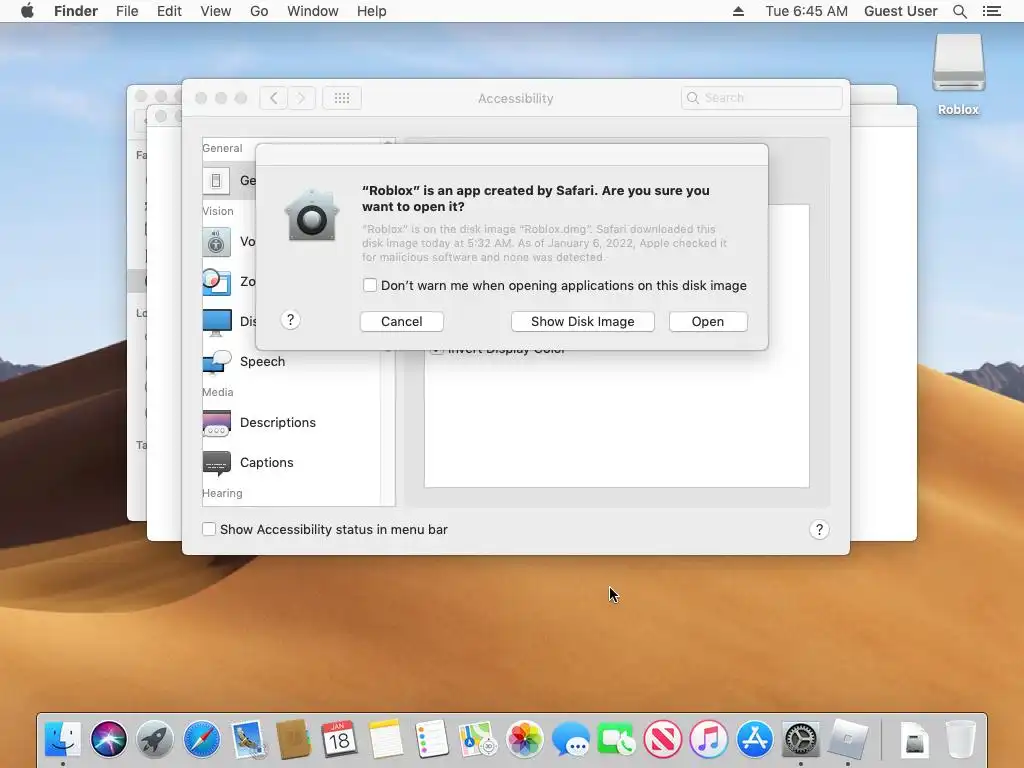Open the File menu
This screenshot has height=768, width=1024.
click(x=127, y=11)
